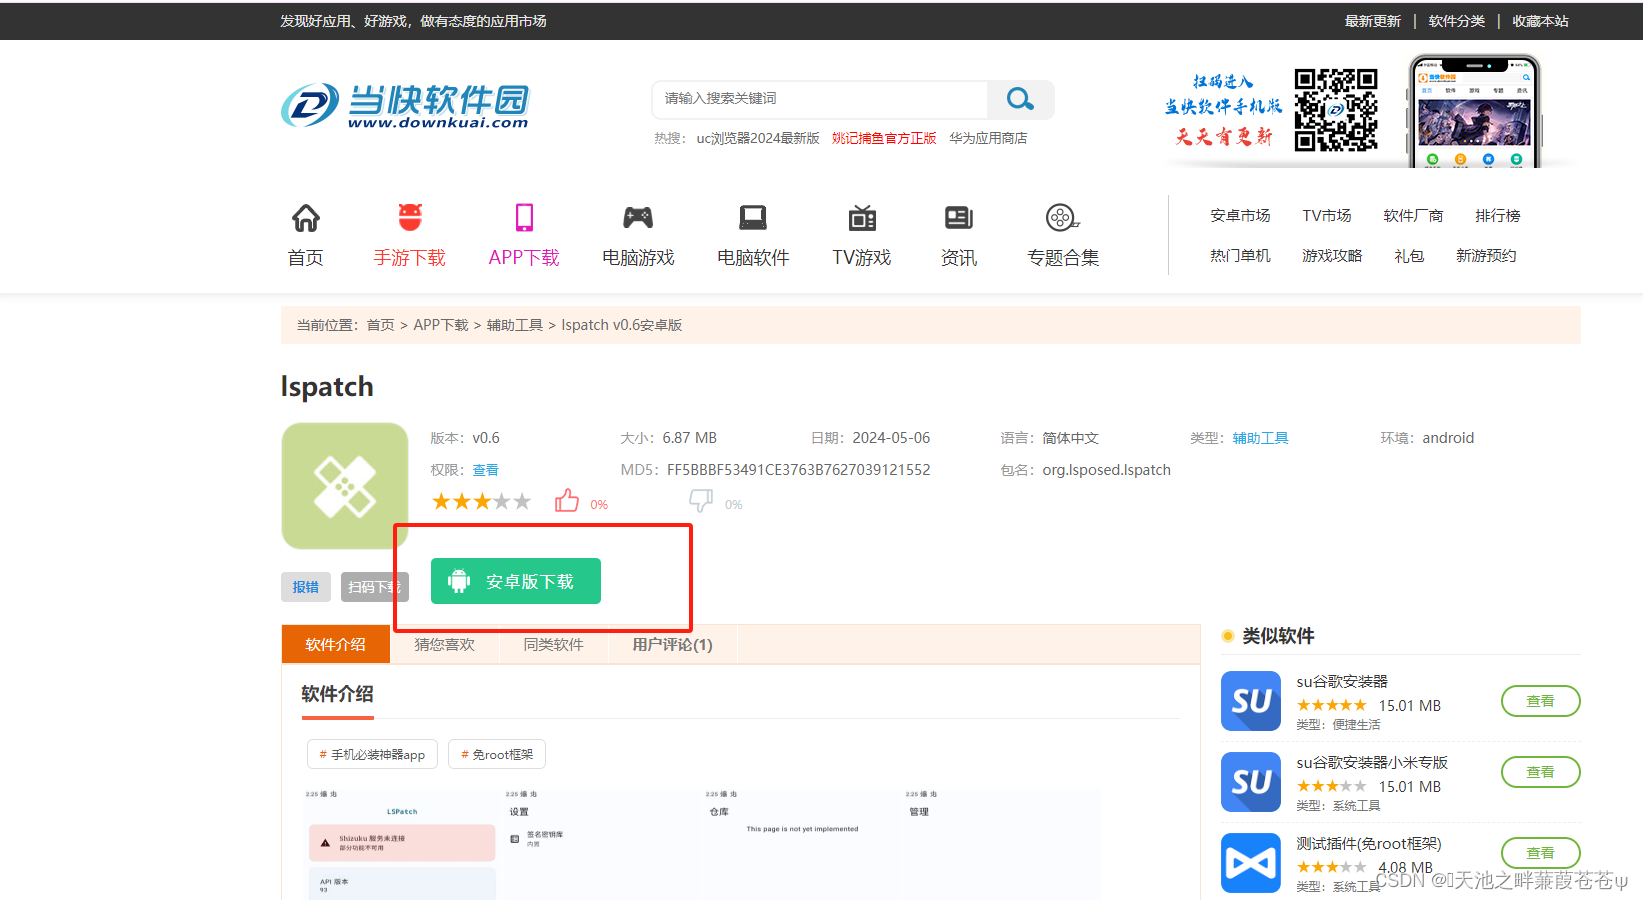Focus the search keyword input field
The width and height of the screenshot is (1643, 900).
point(820,99)
